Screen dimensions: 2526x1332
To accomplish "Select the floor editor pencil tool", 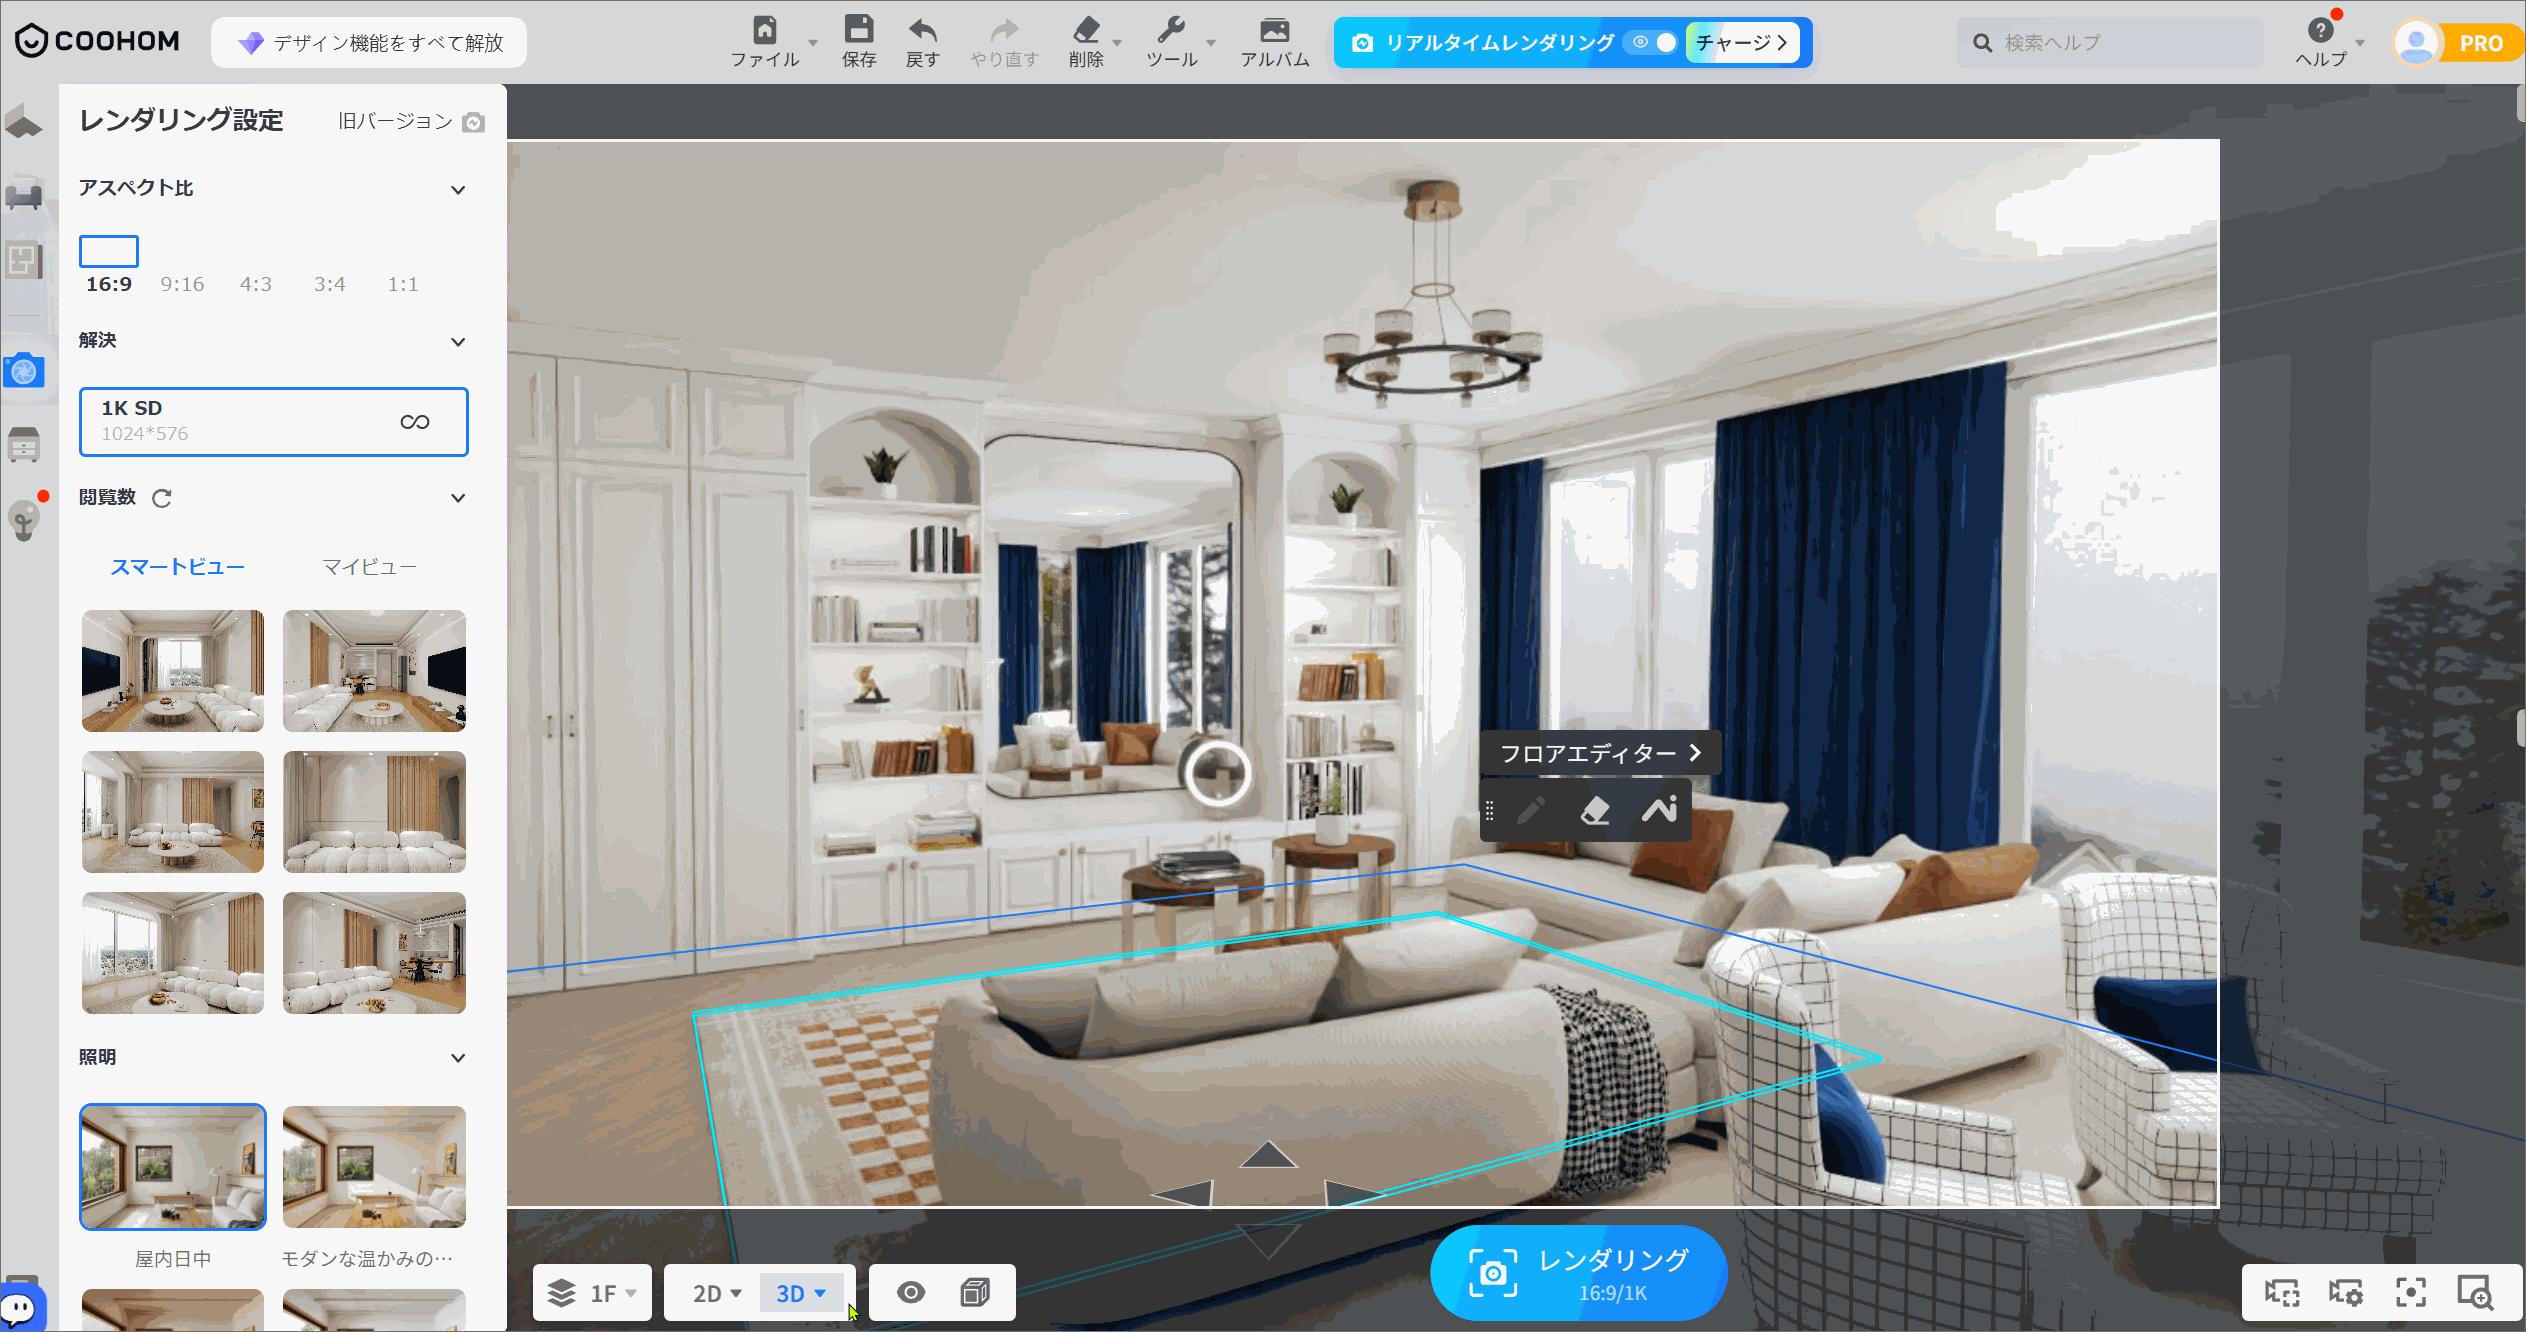I will (x=1531, y=810).
